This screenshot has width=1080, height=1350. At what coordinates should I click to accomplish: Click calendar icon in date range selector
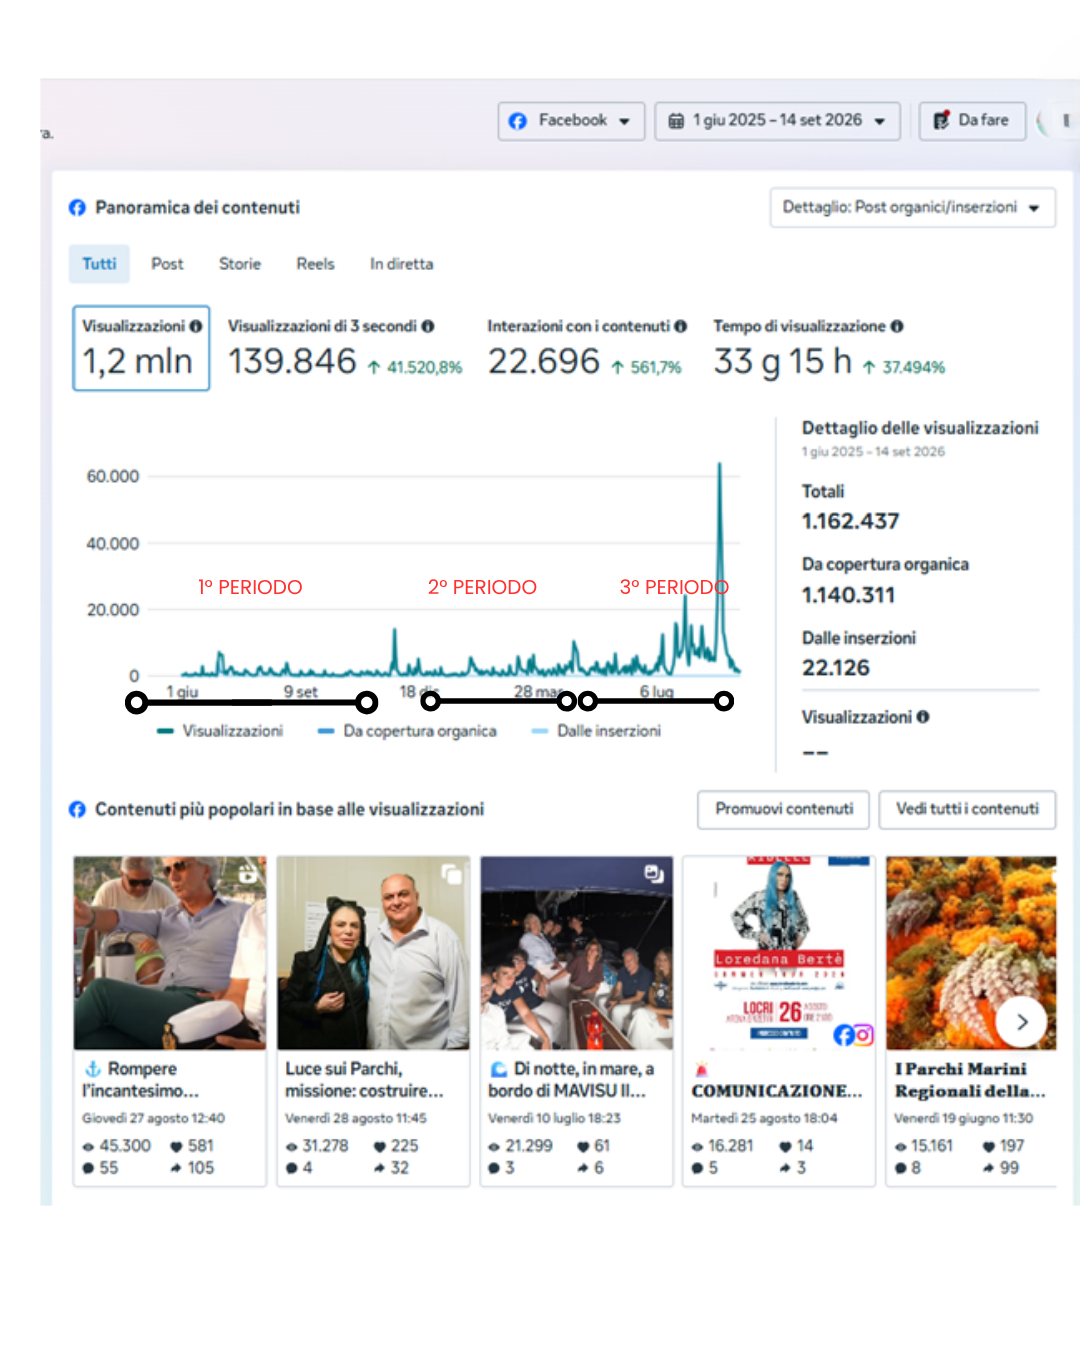click(676, 121)
